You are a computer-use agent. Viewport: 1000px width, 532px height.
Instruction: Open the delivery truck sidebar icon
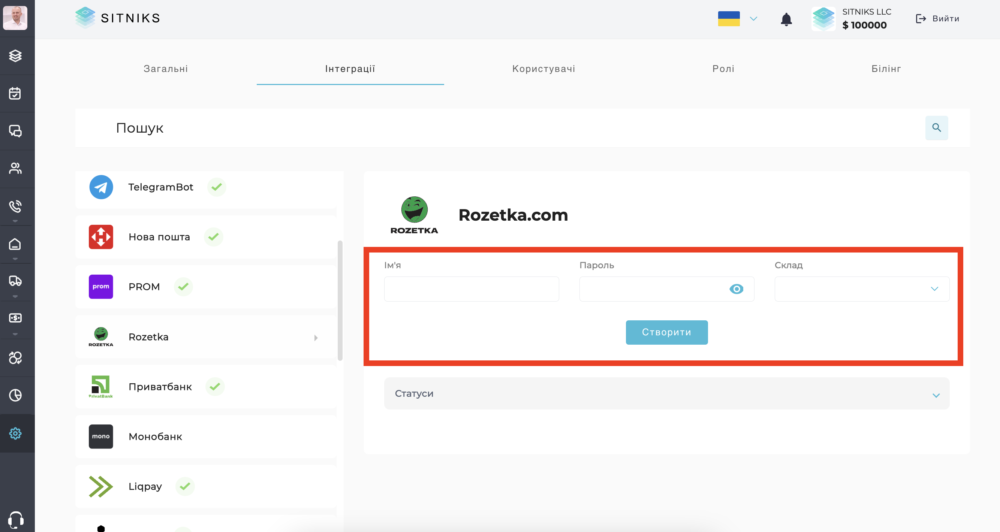(15, 281)
